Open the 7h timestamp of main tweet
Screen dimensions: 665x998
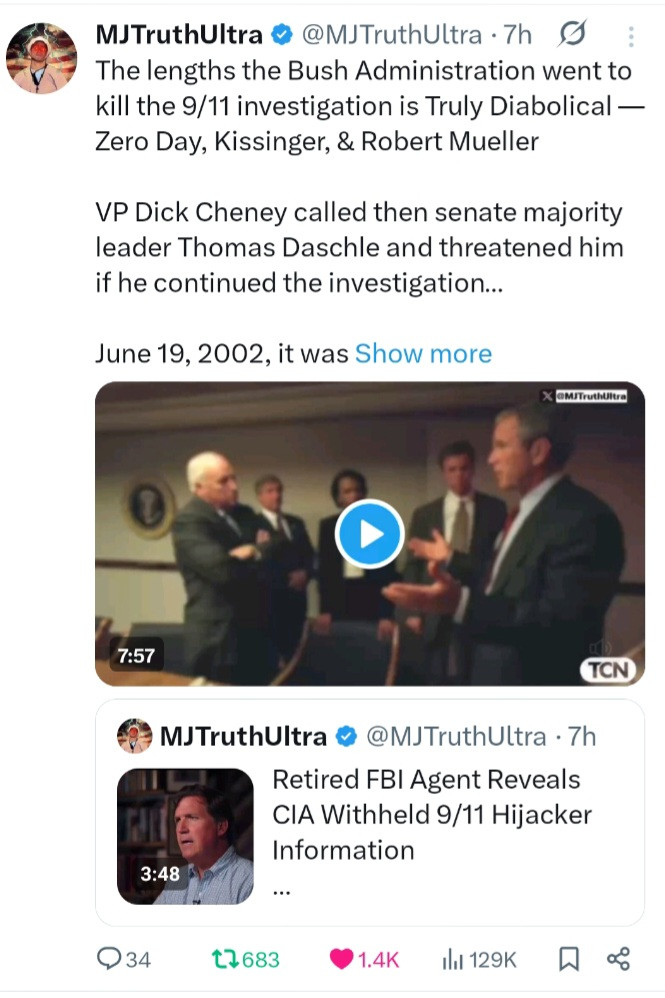[518, 35]
